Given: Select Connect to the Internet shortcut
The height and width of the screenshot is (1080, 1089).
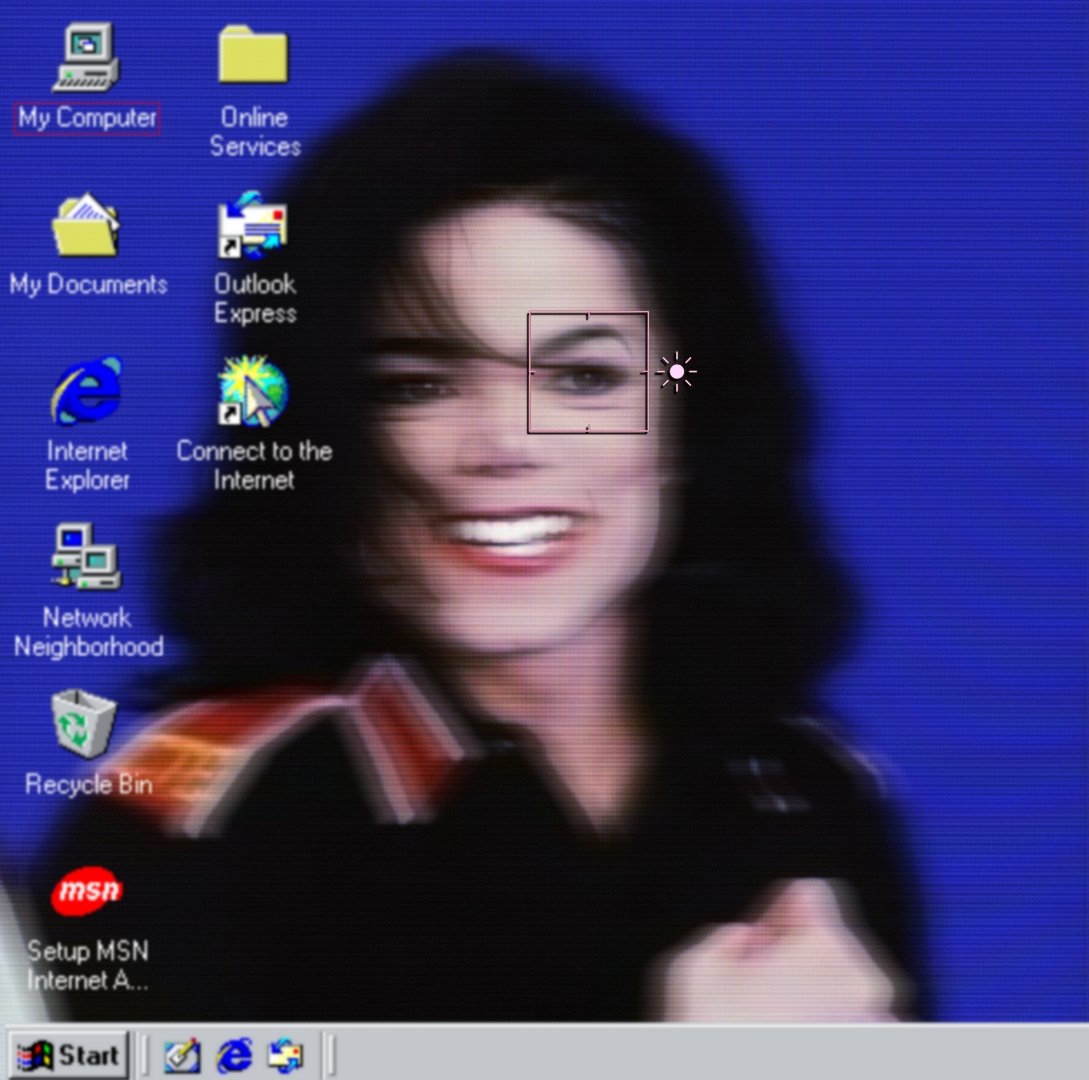Looking at the screenshot, I should [x=253, y=390].
